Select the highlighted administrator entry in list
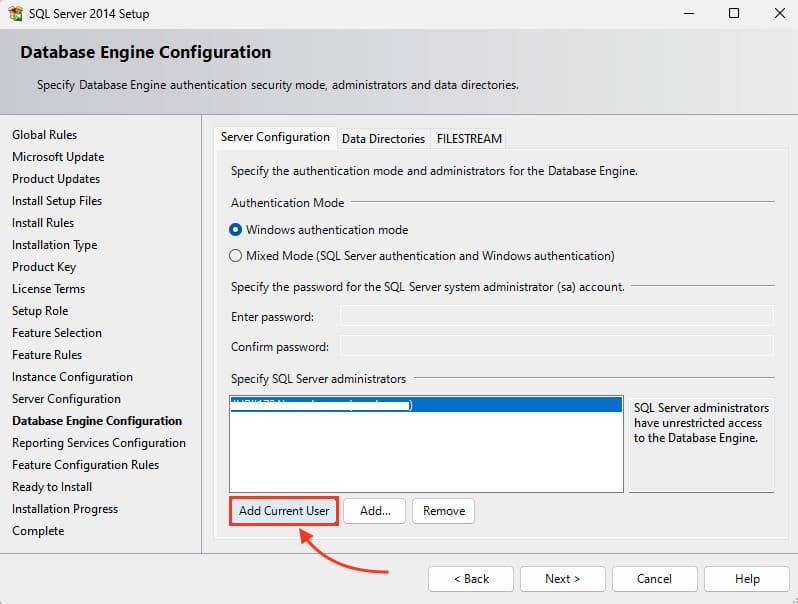 coord(425,405)
